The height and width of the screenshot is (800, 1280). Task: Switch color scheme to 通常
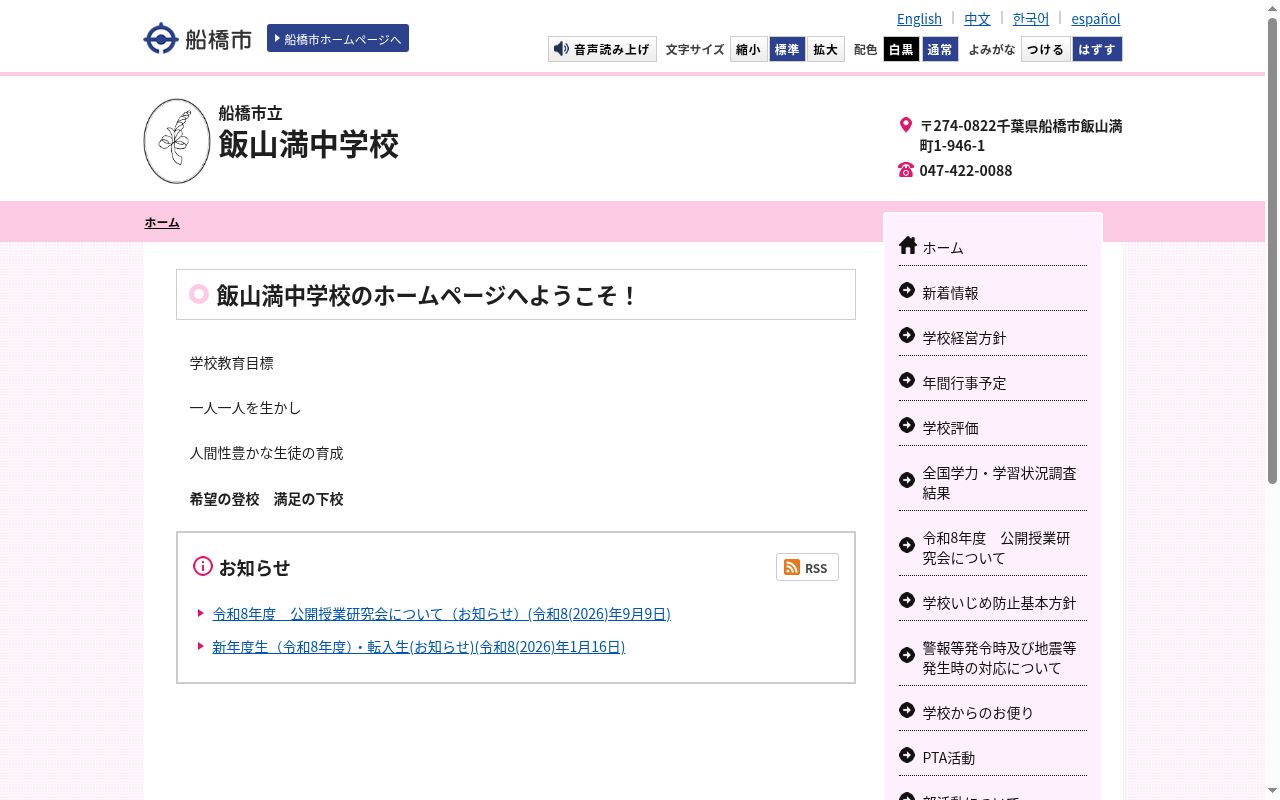pos(940,49)
